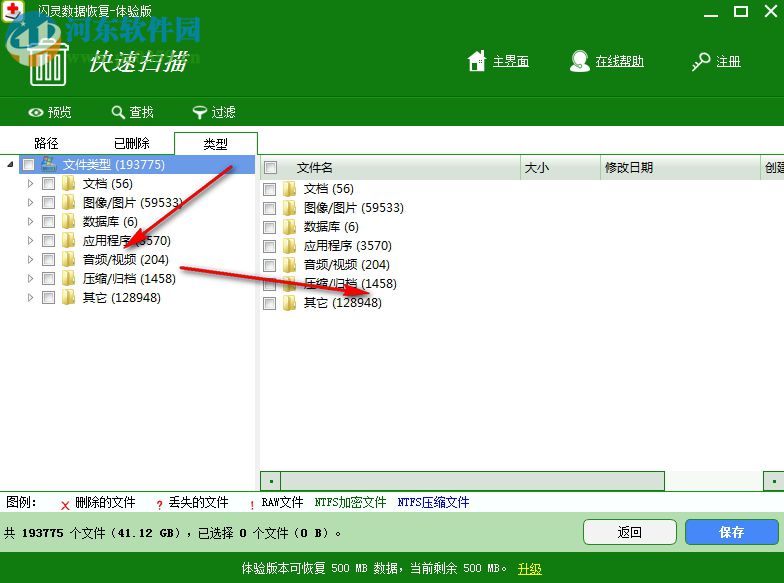Expand the 其它 (128948) tree node
The width and height of the screenshot is (784, 583).
click(x=30, y=298)
